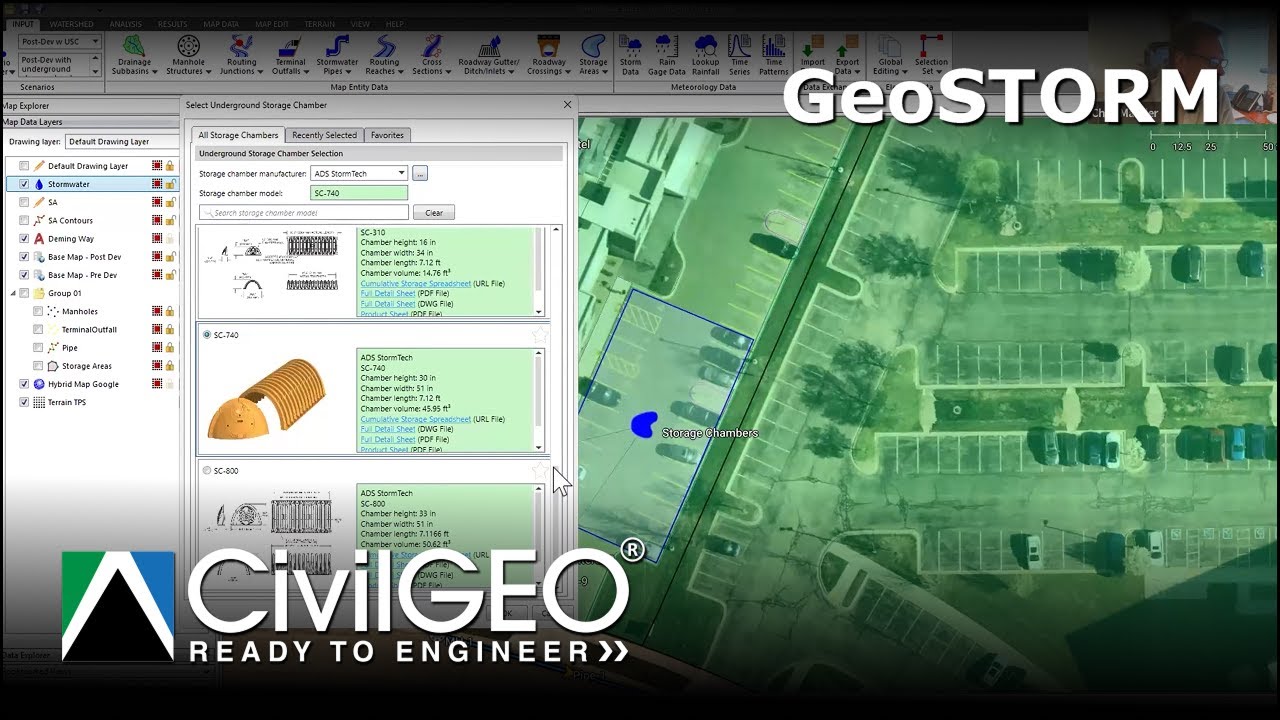Open the storage chamber manufacturer dropdown
This screenshot has width=1280, height=720.
(x=358, y=173)
